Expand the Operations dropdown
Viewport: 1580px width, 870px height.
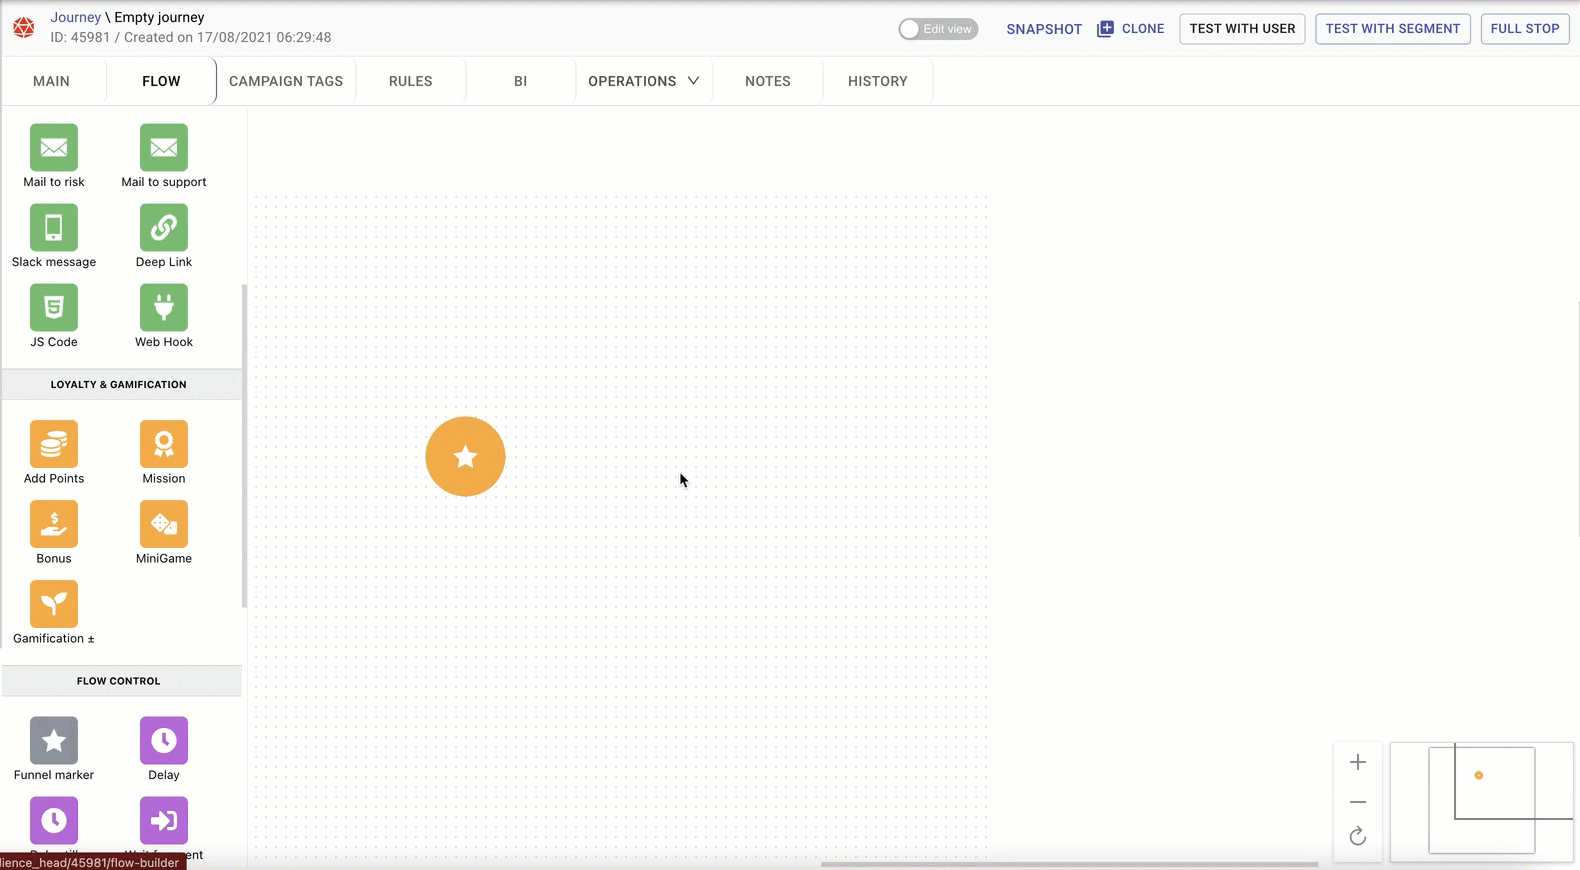[x=643, y=81]
